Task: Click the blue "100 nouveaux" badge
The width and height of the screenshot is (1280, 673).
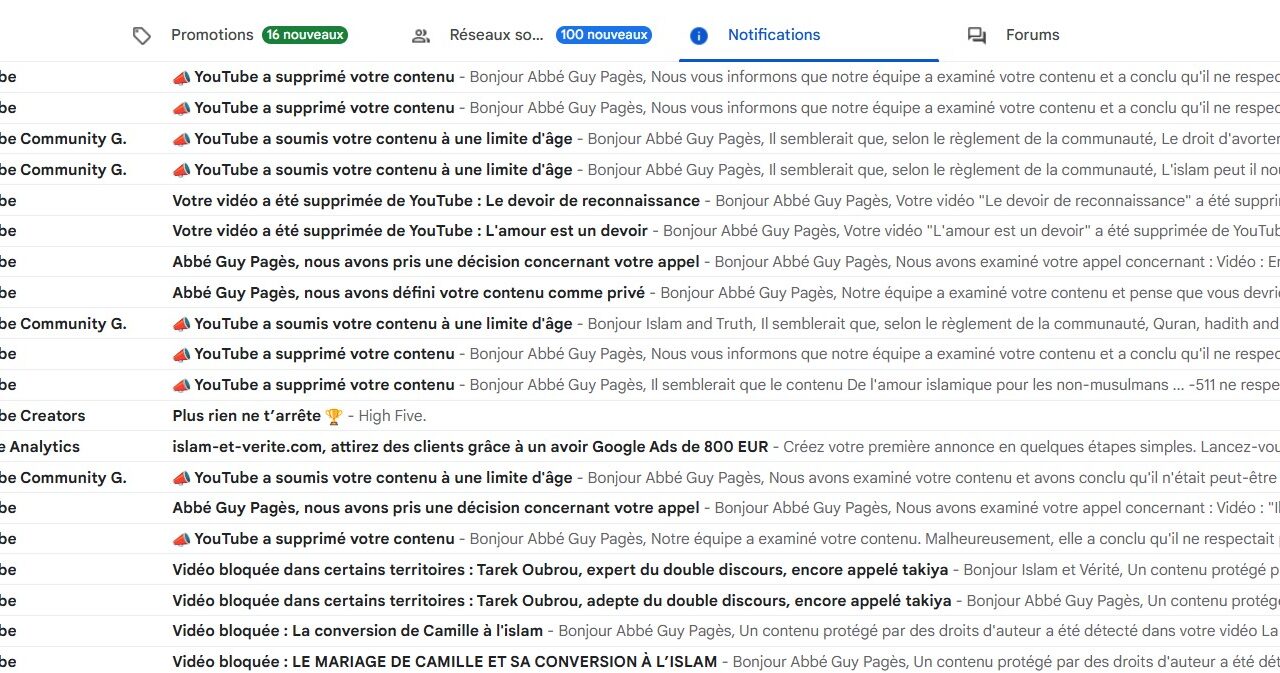Action: [x=604, y=35]
